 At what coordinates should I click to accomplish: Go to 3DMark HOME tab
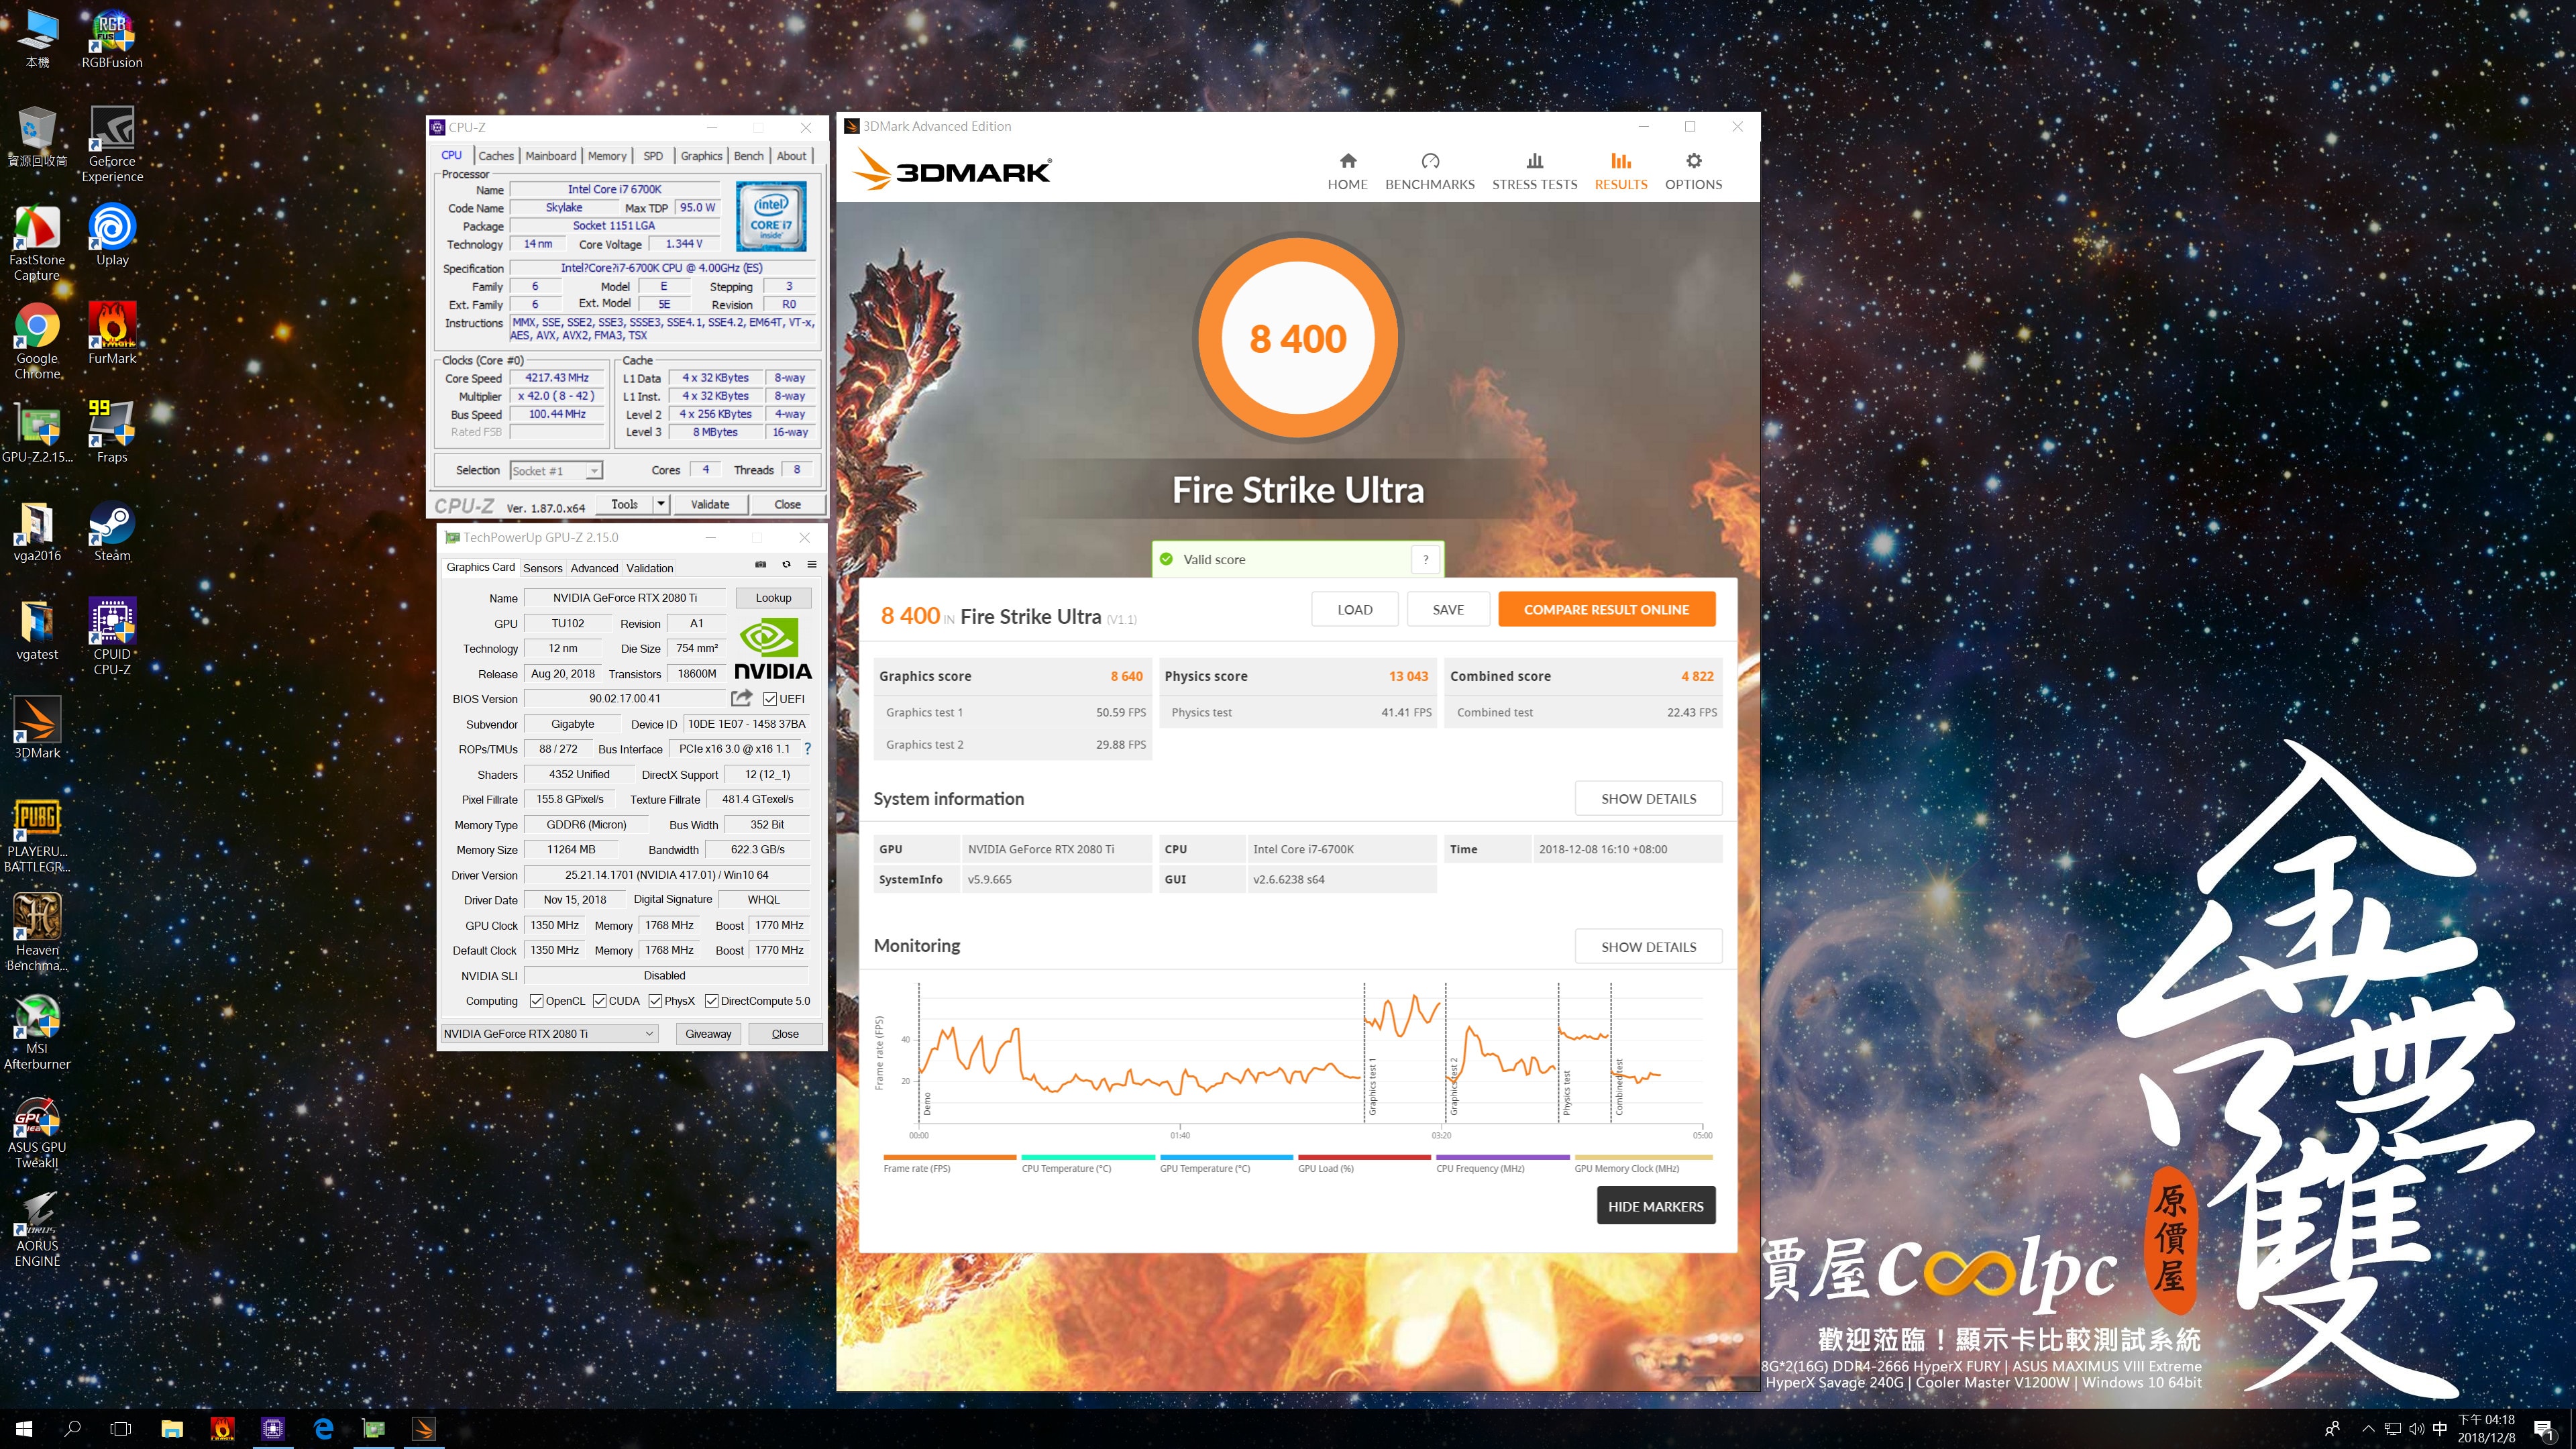[1347, 171]
